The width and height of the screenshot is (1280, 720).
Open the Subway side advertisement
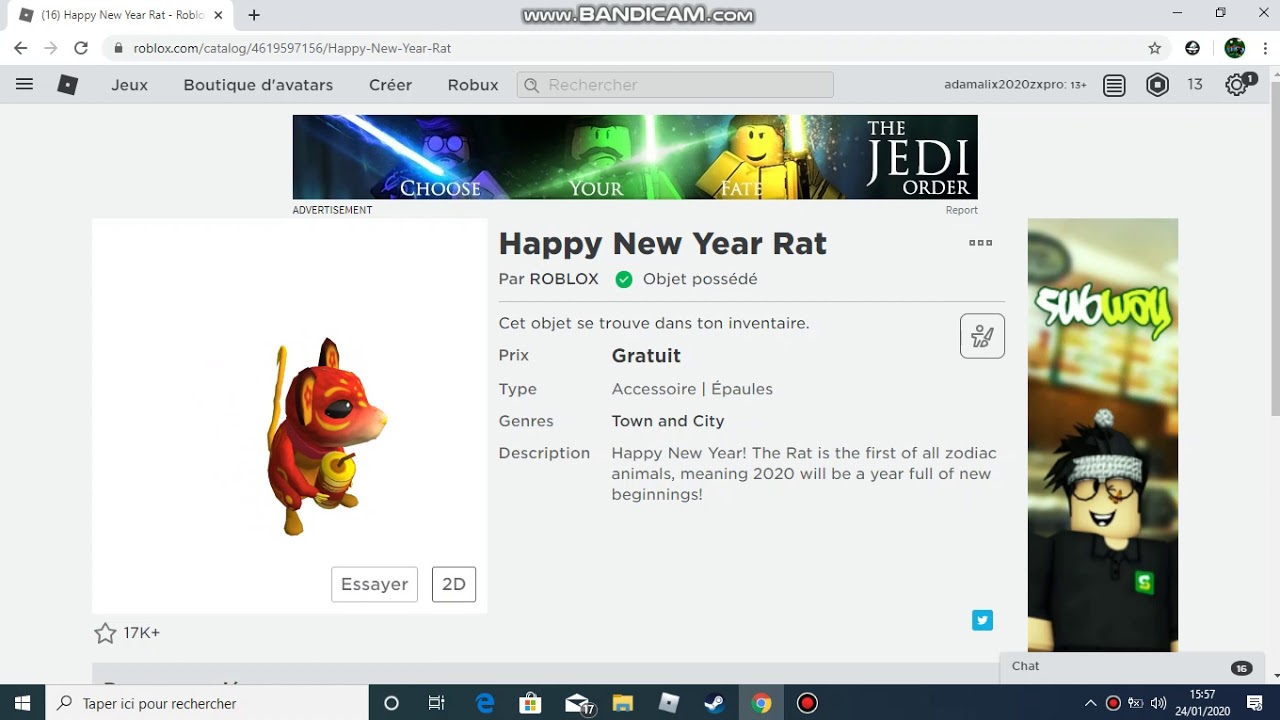(1103, 435)
